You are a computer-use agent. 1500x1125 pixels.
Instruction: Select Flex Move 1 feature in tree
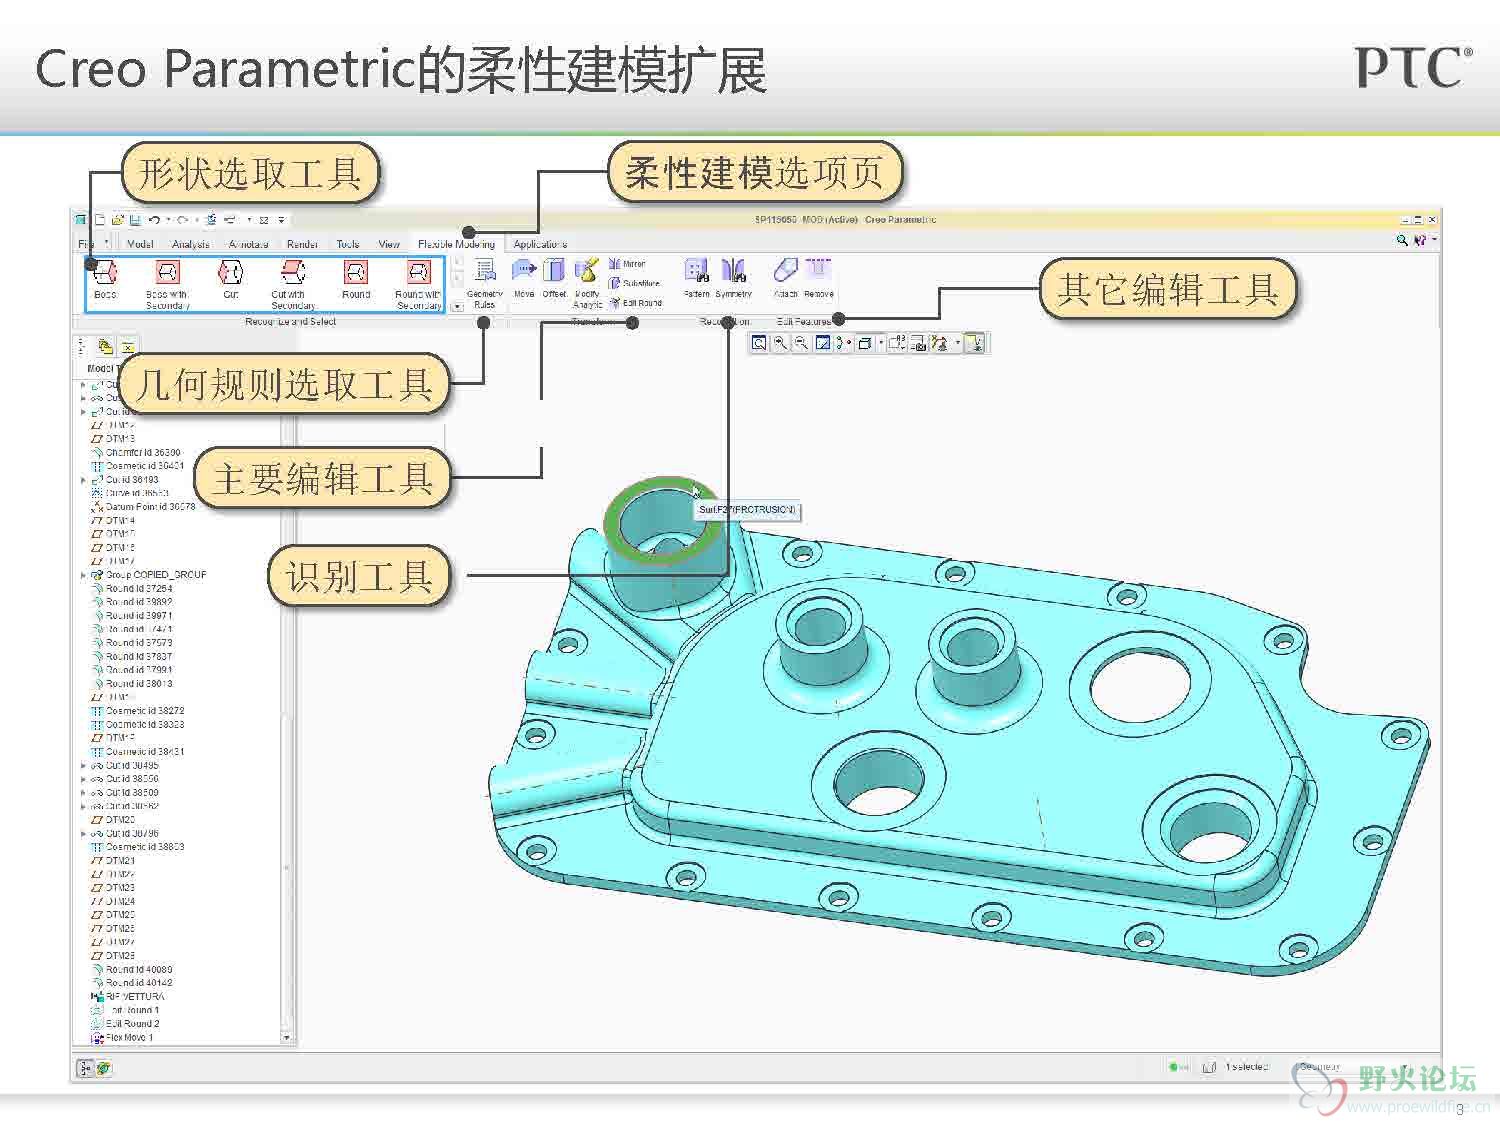tap(122, 1038)
